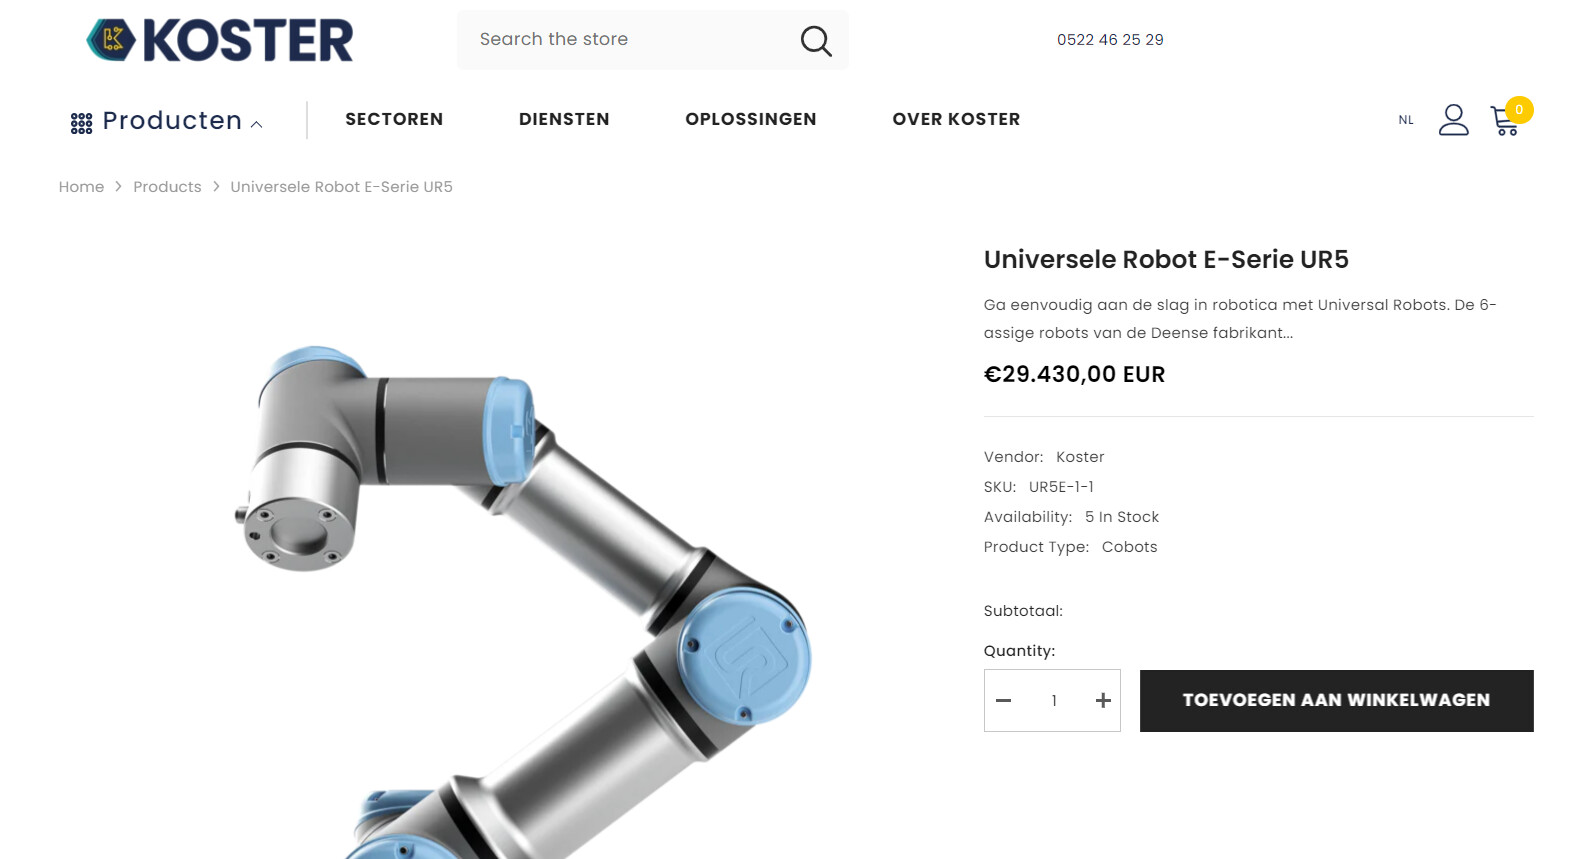Click the Producten grid icon
Screen dimensions: 1575x859
81,123
